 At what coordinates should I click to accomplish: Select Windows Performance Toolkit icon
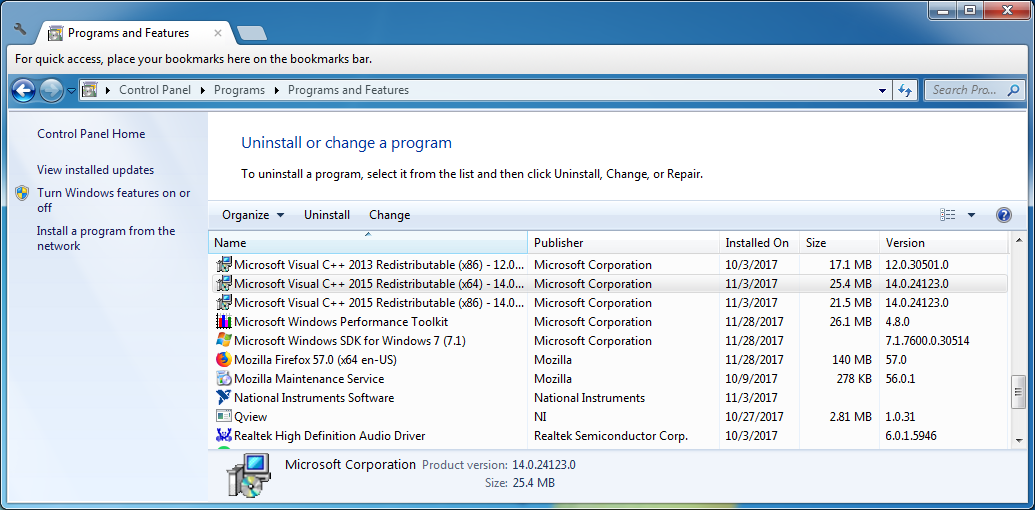click(224, 322)
